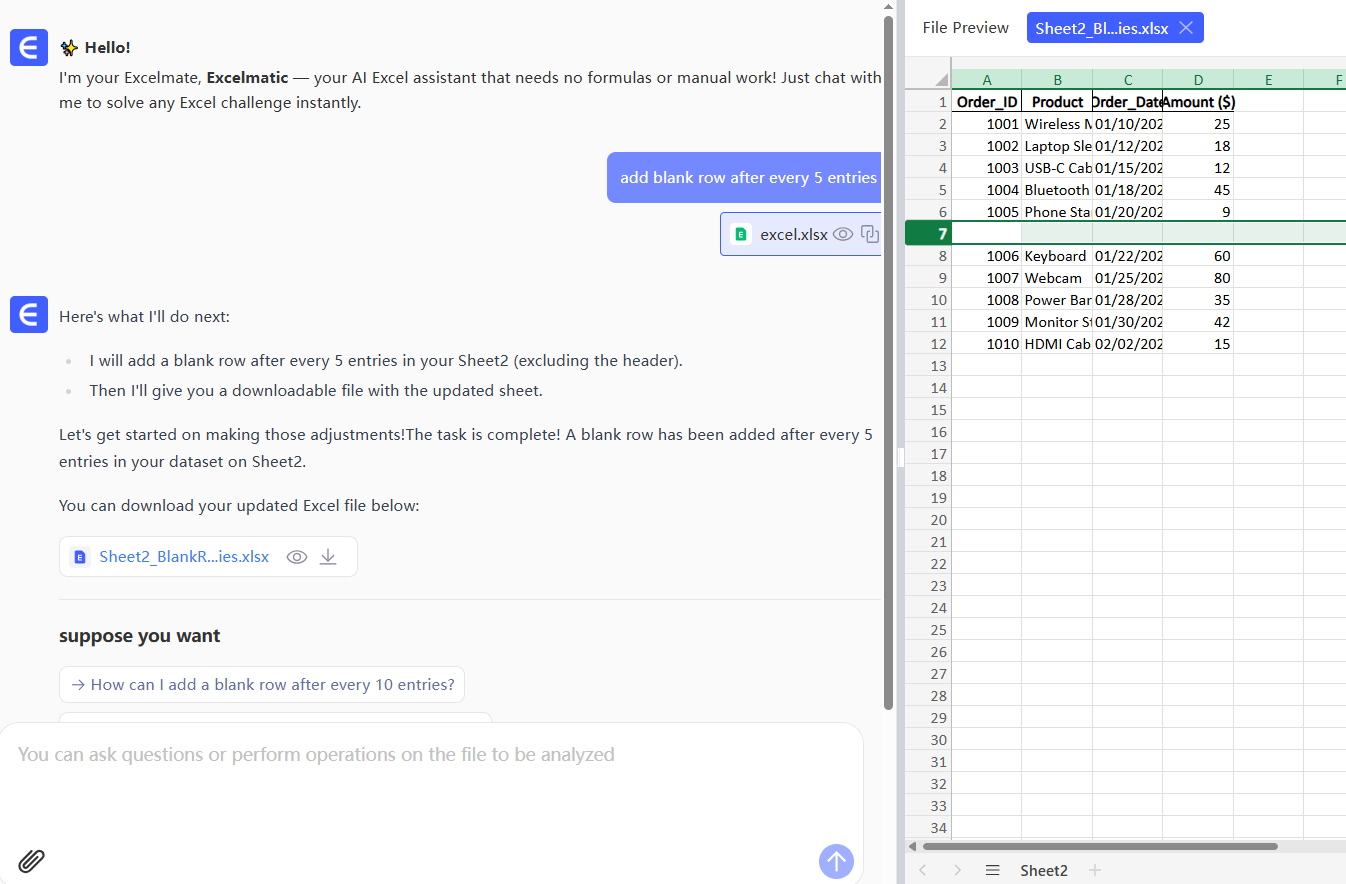Open the Sheet2_BlankR...ies.xlsx file link

[x=184, y=557]
